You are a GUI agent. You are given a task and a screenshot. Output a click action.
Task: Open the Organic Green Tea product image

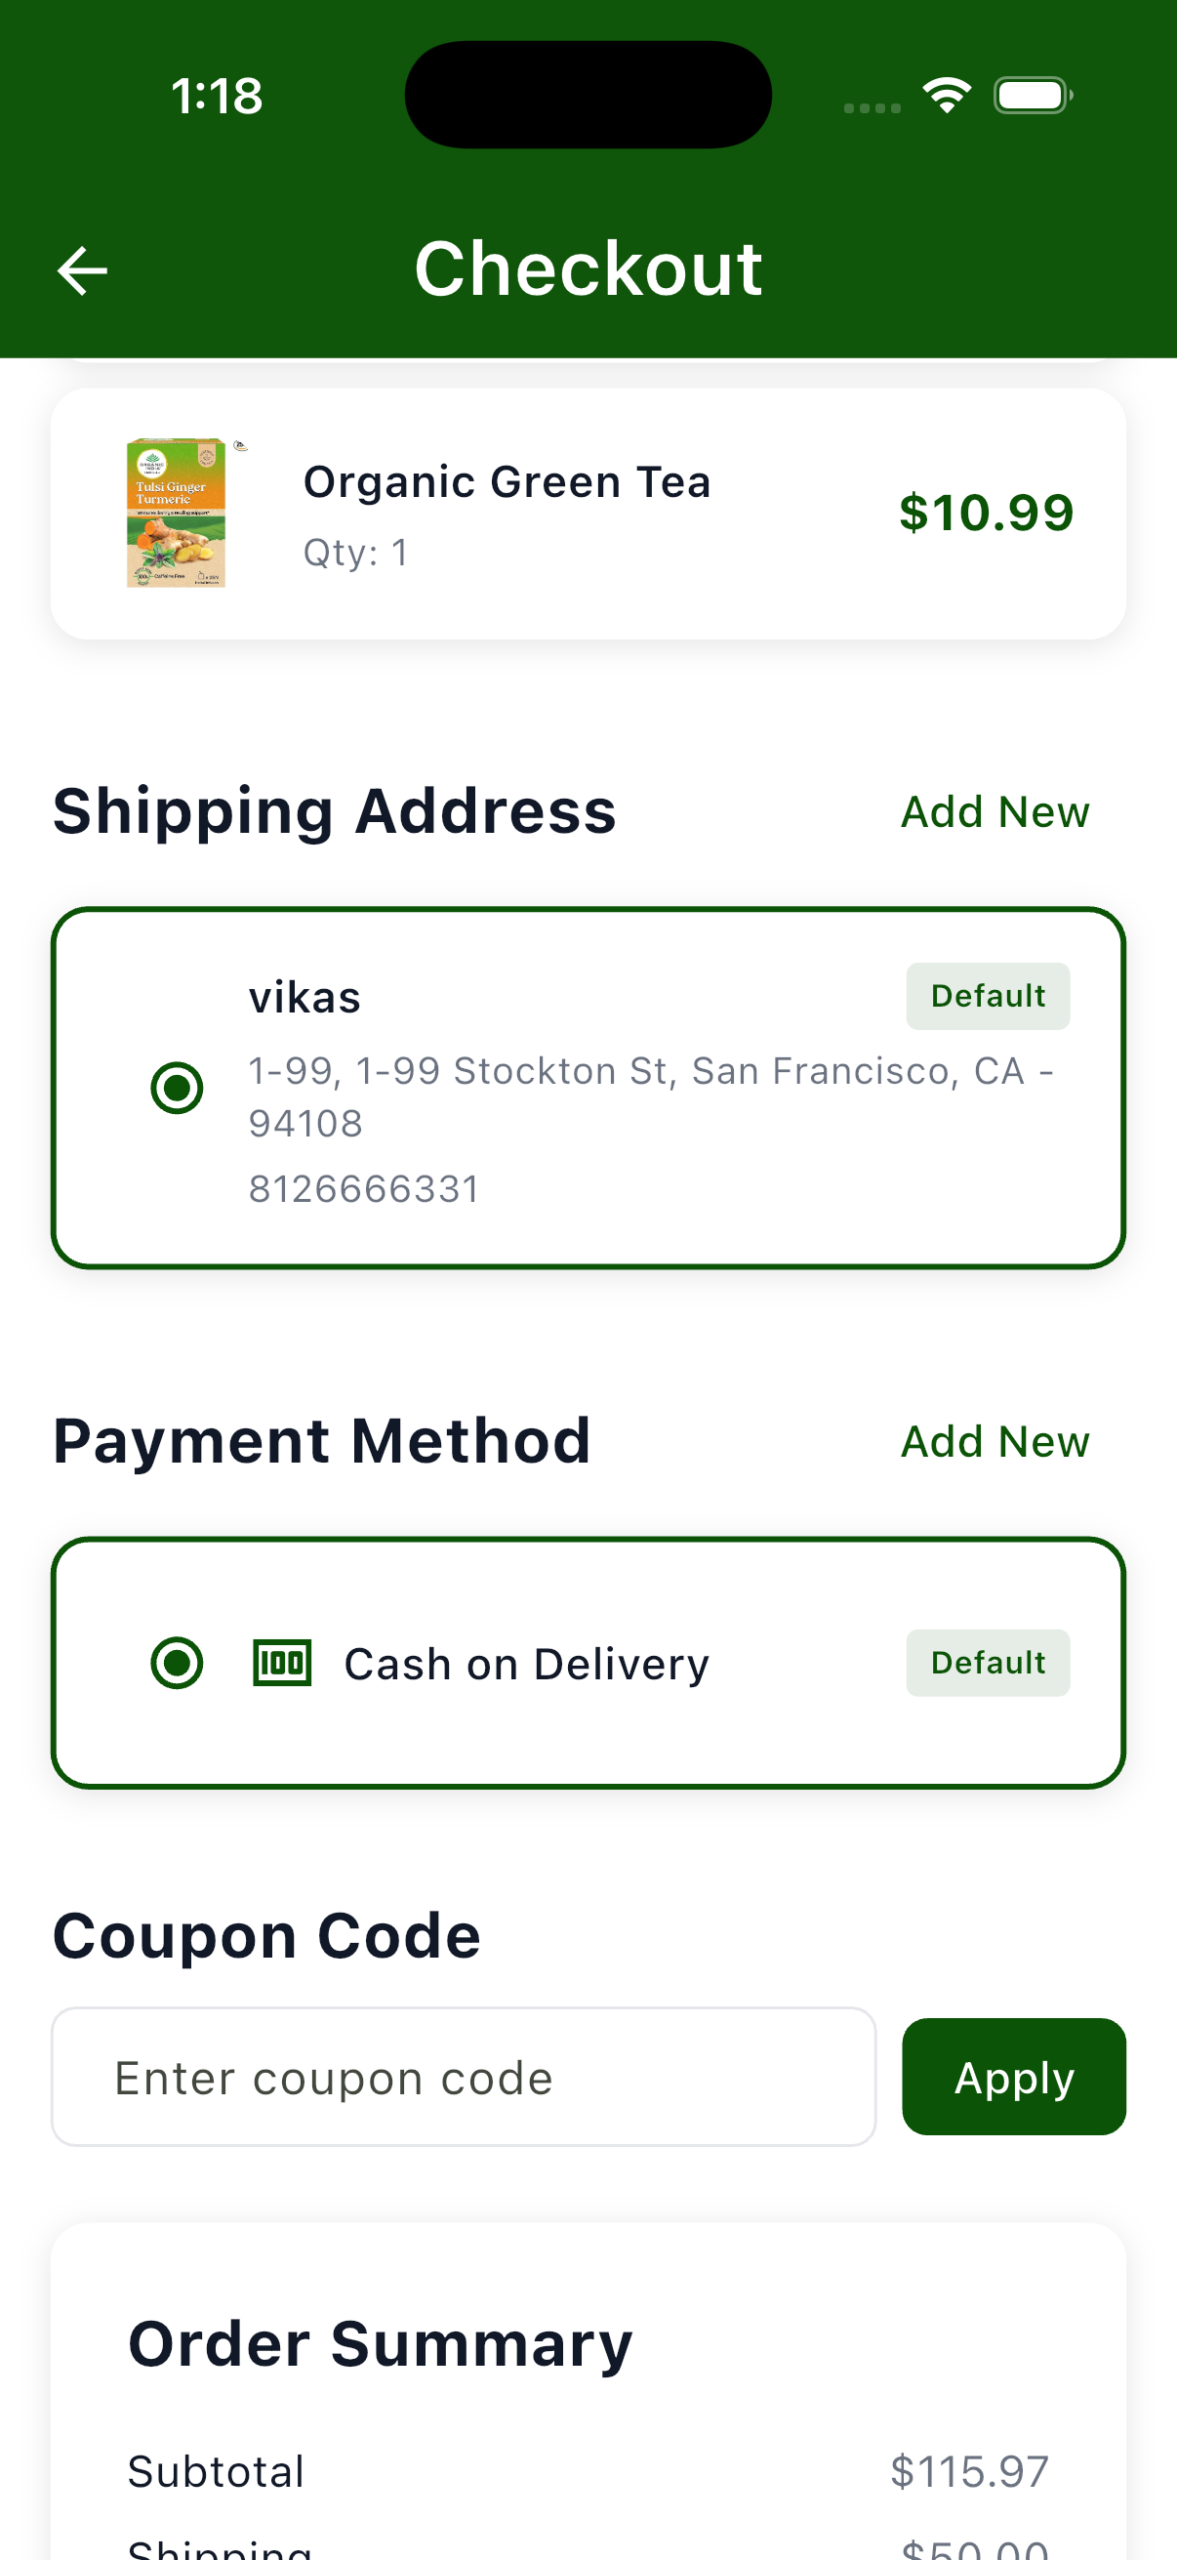[178, 513]
